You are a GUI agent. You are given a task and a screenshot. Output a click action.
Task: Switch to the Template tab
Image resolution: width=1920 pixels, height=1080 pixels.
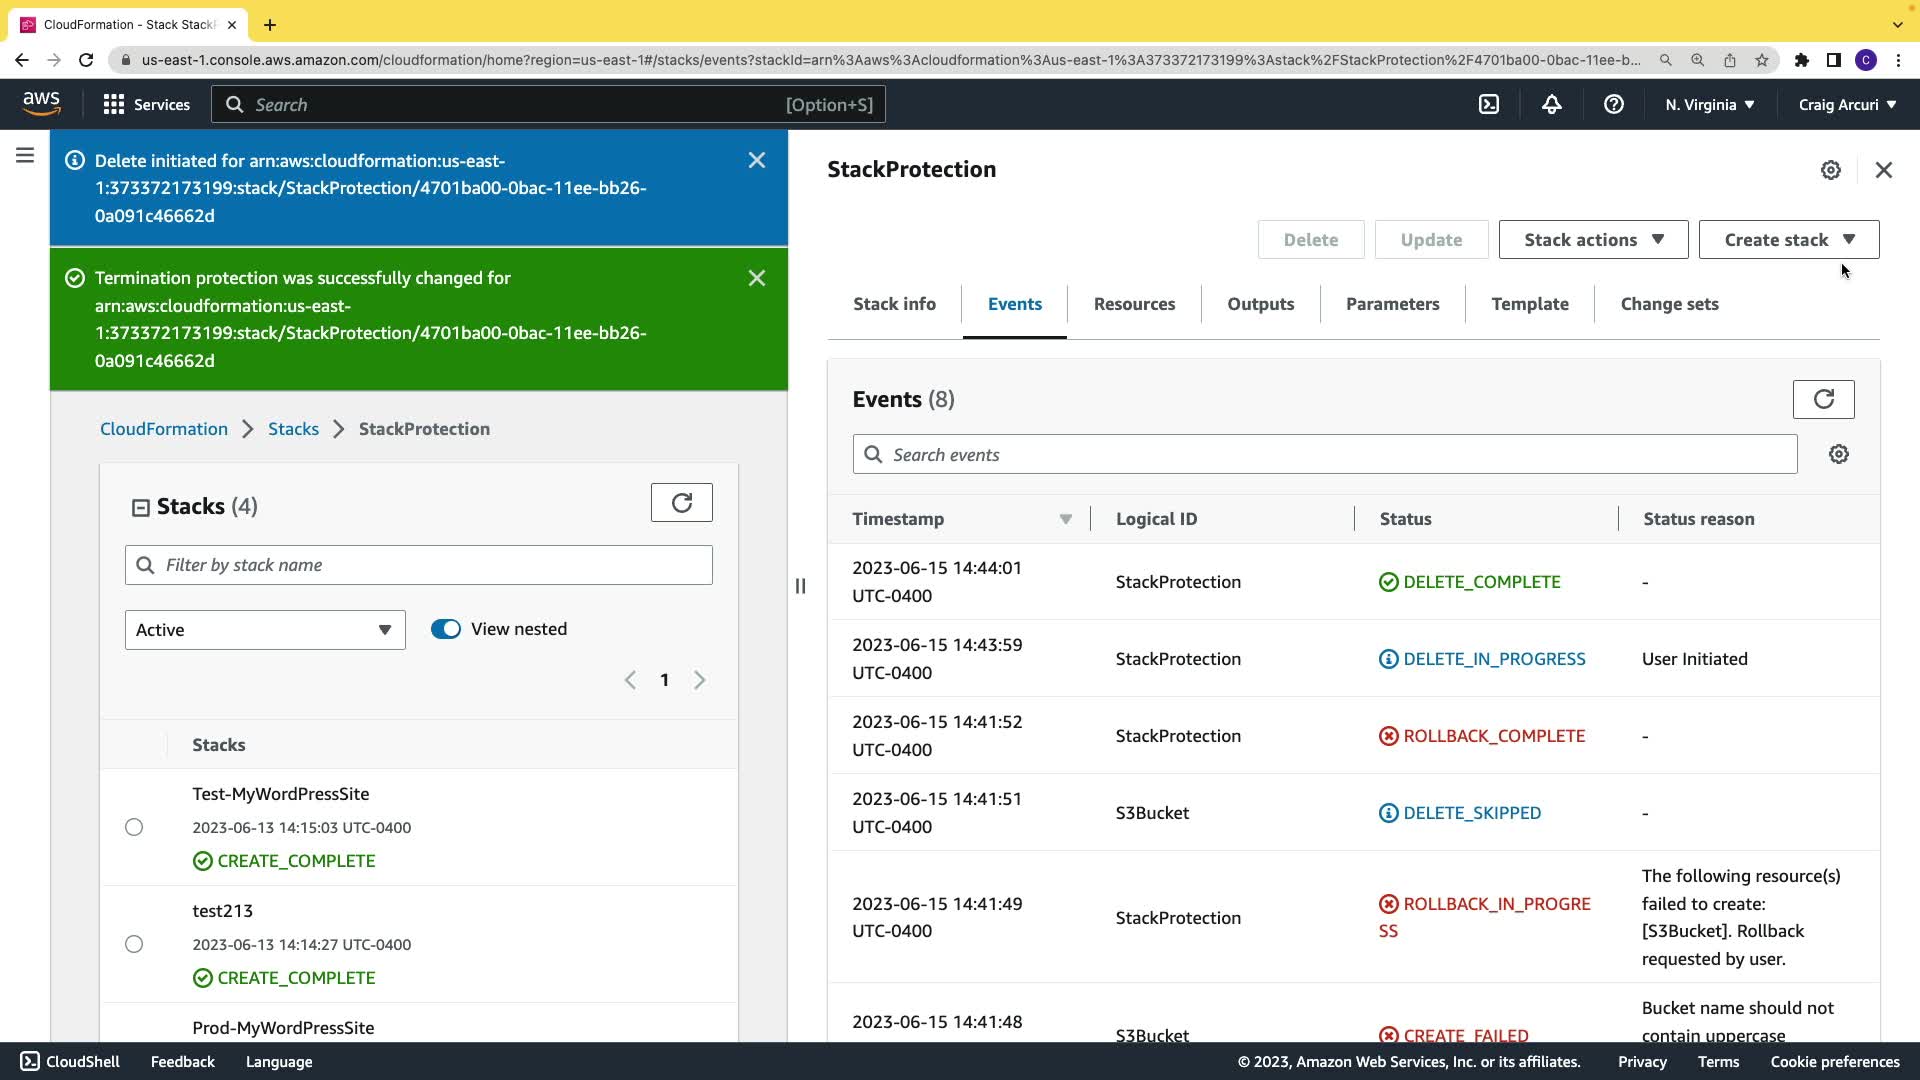pos(1529,304)
